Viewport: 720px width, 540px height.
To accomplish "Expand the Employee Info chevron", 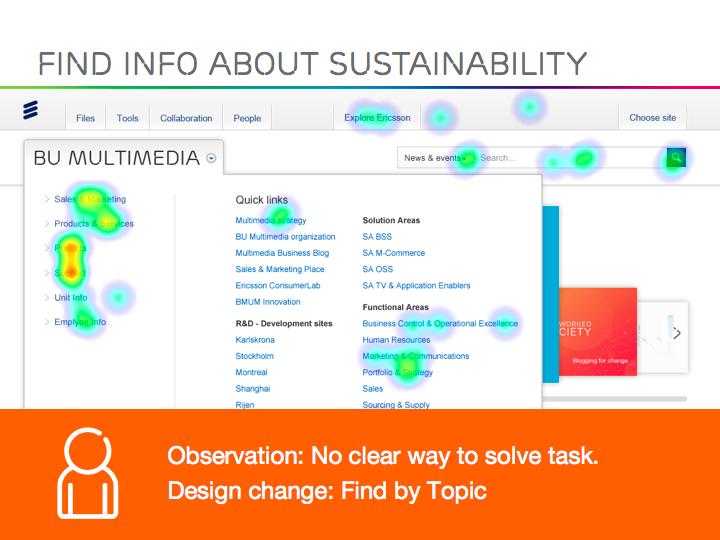I will click(x=47, y=322).
